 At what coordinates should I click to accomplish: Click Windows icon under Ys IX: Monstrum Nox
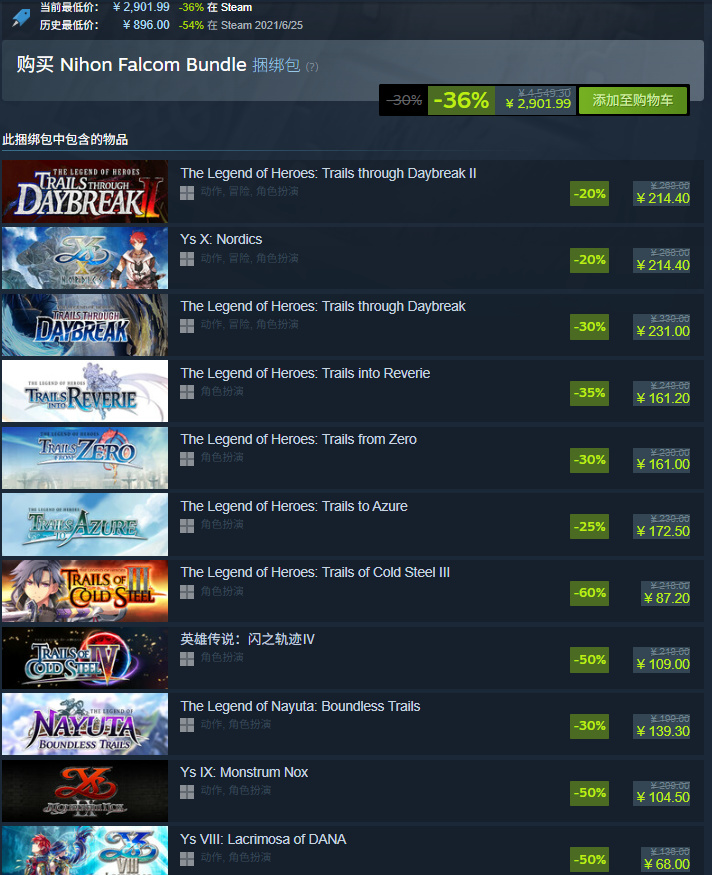[187, 791]
